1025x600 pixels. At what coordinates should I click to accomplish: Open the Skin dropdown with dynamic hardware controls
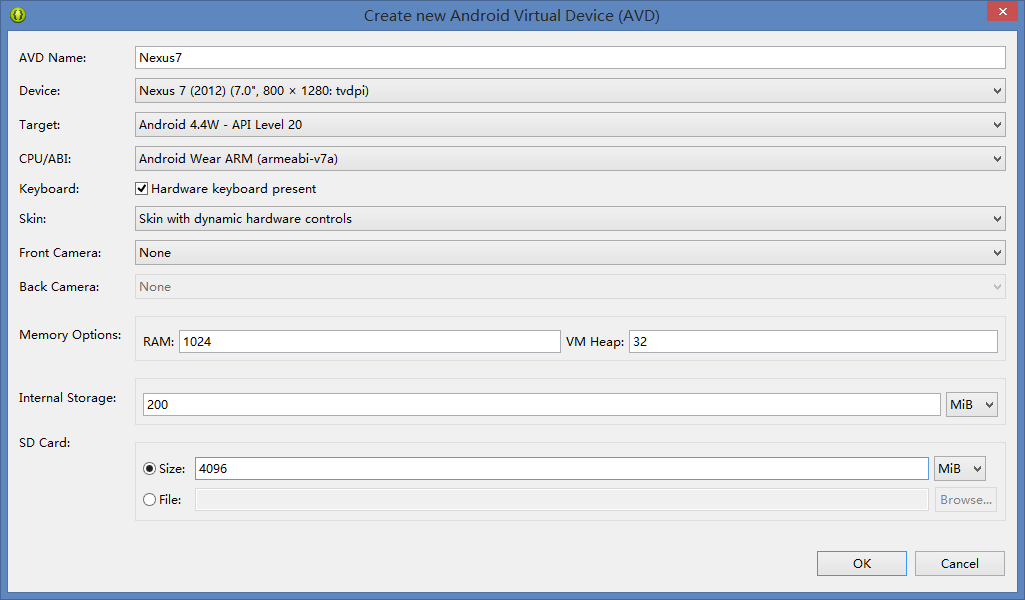570,219
